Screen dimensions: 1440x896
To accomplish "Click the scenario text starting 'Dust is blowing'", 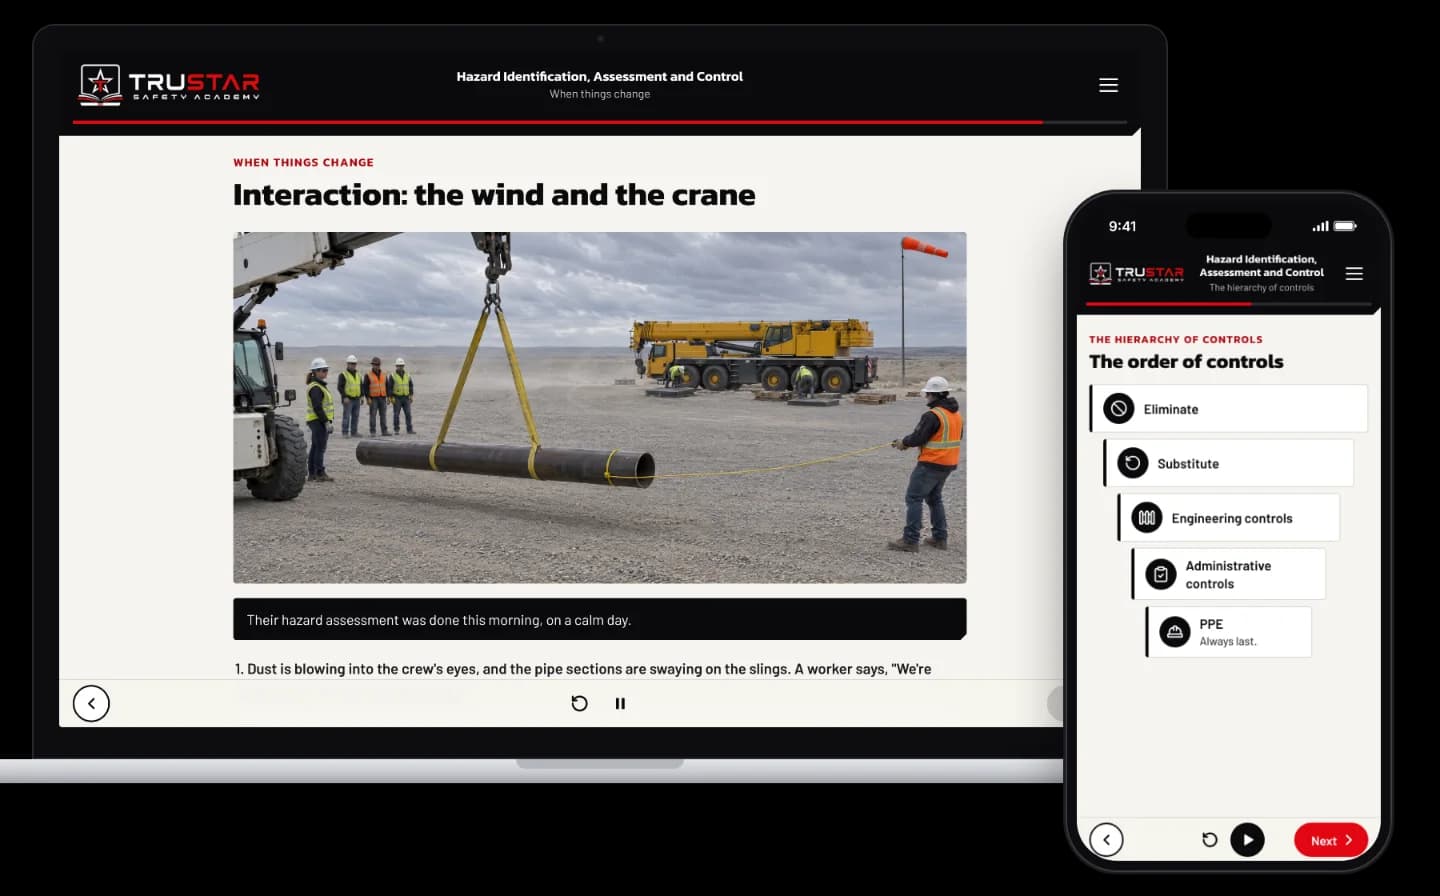I will [x=583, y=669].
